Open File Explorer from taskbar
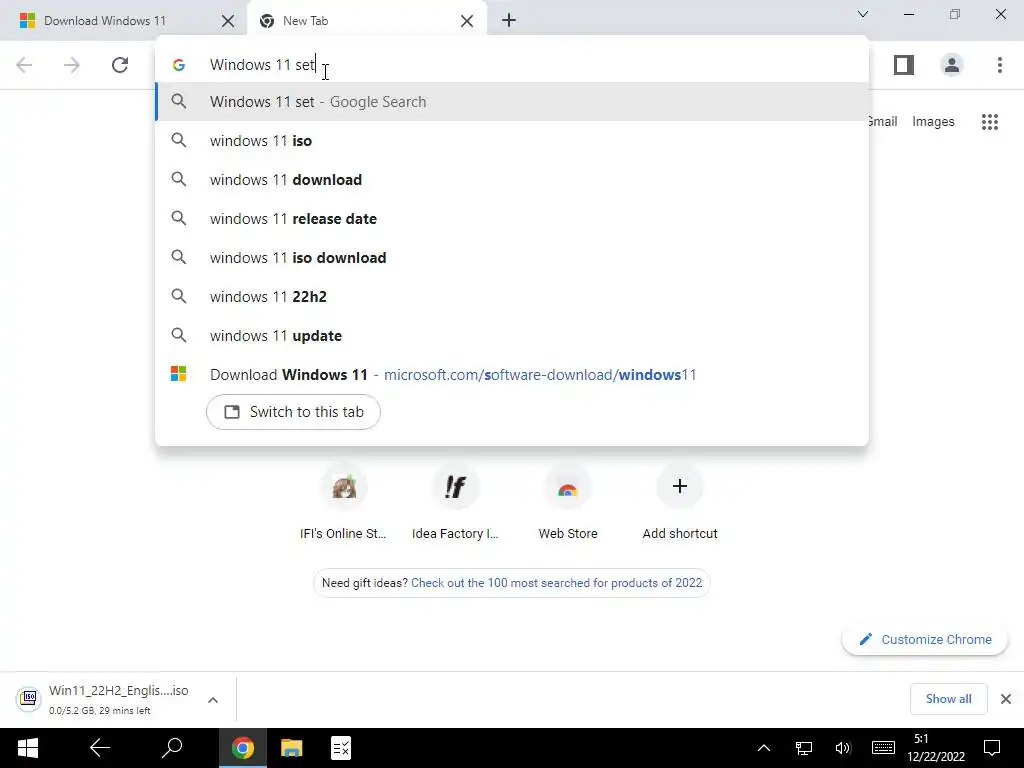 coord(291,748)
